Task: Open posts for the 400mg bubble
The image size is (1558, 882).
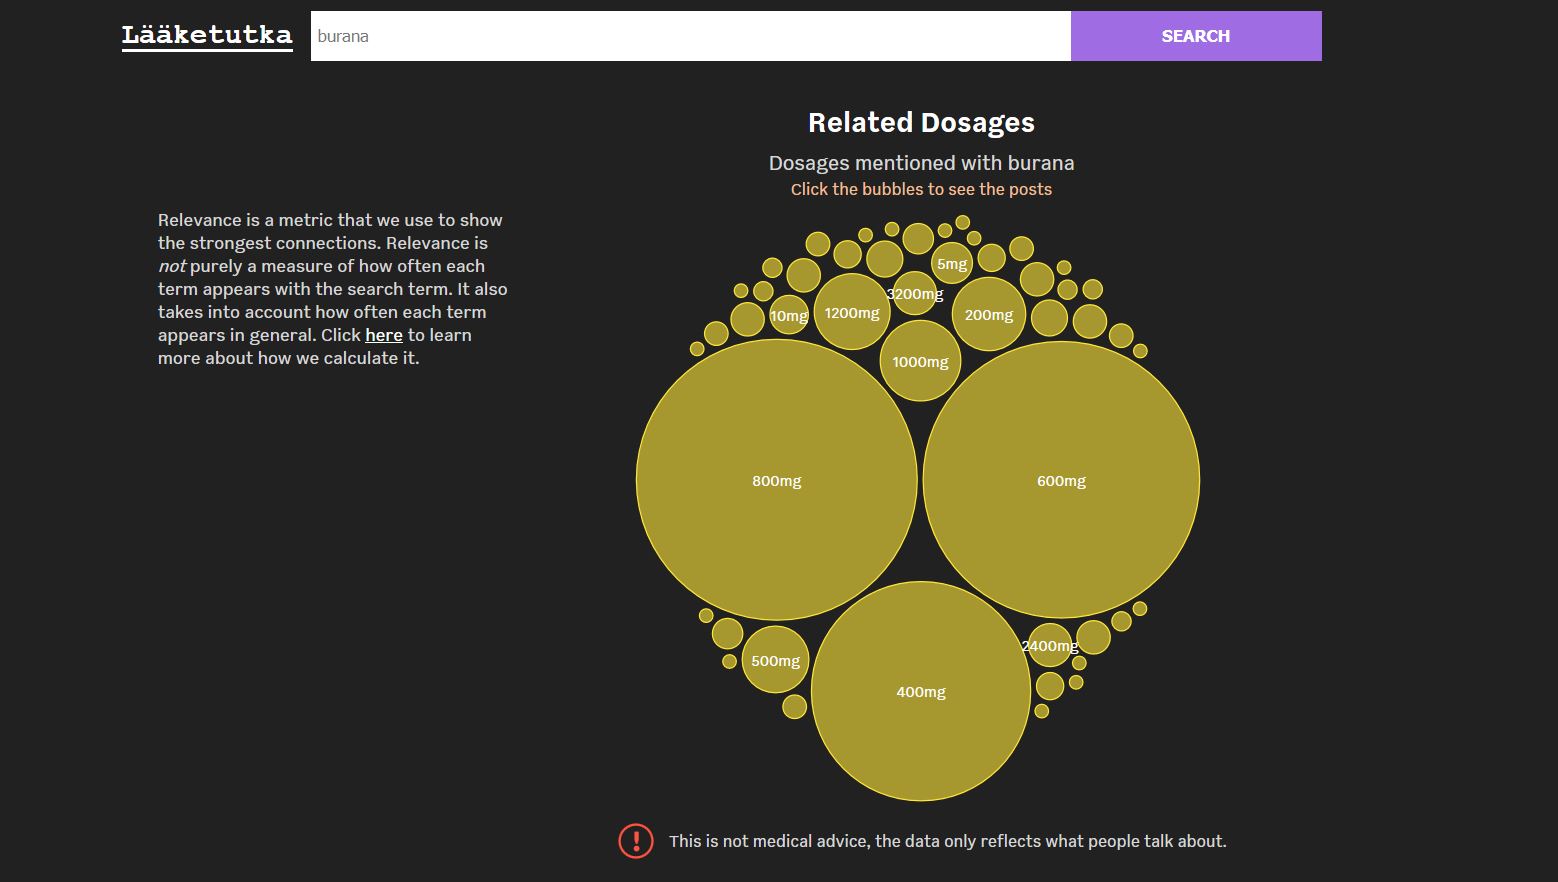Action: (x=920, y=691)
